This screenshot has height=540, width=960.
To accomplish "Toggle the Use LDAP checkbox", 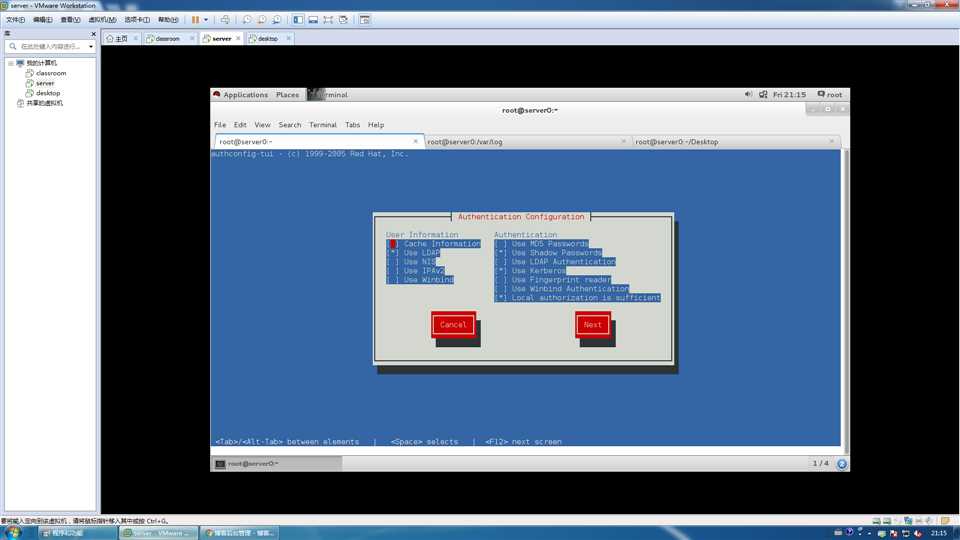I will click(392, 253).
